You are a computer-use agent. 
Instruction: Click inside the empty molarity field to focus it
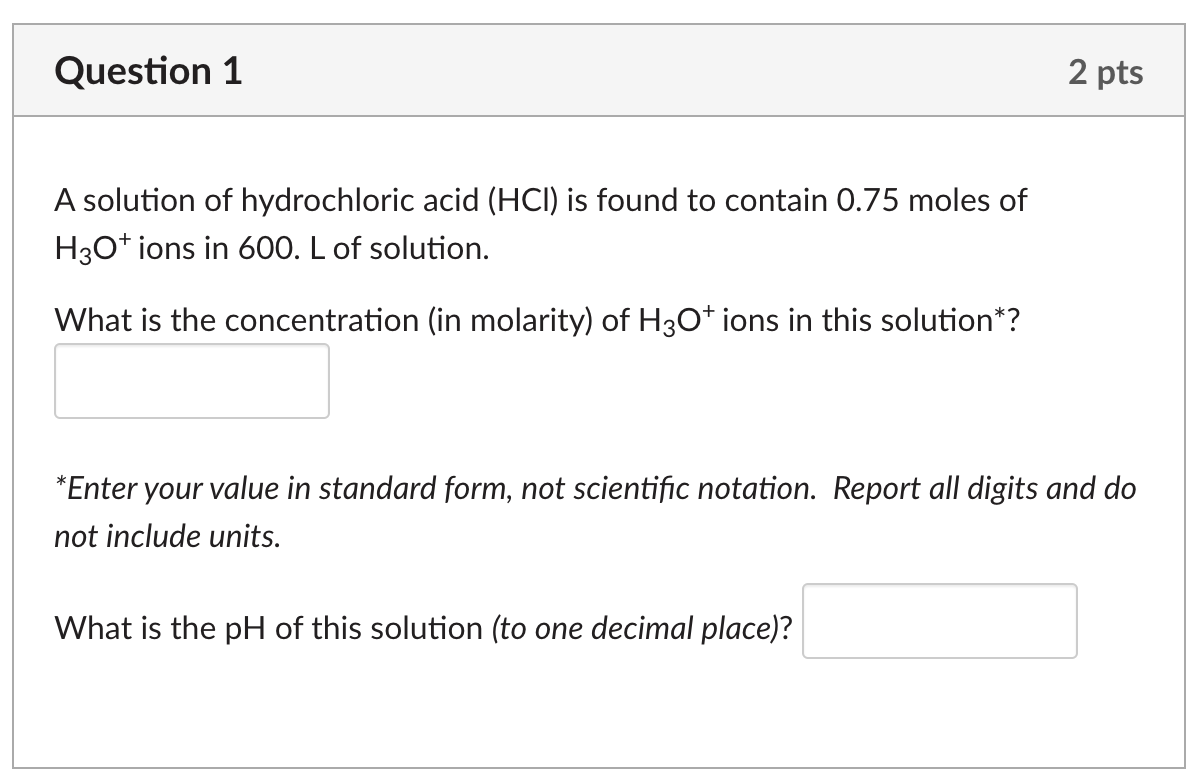pyautogui.click(x=191, y=380)
